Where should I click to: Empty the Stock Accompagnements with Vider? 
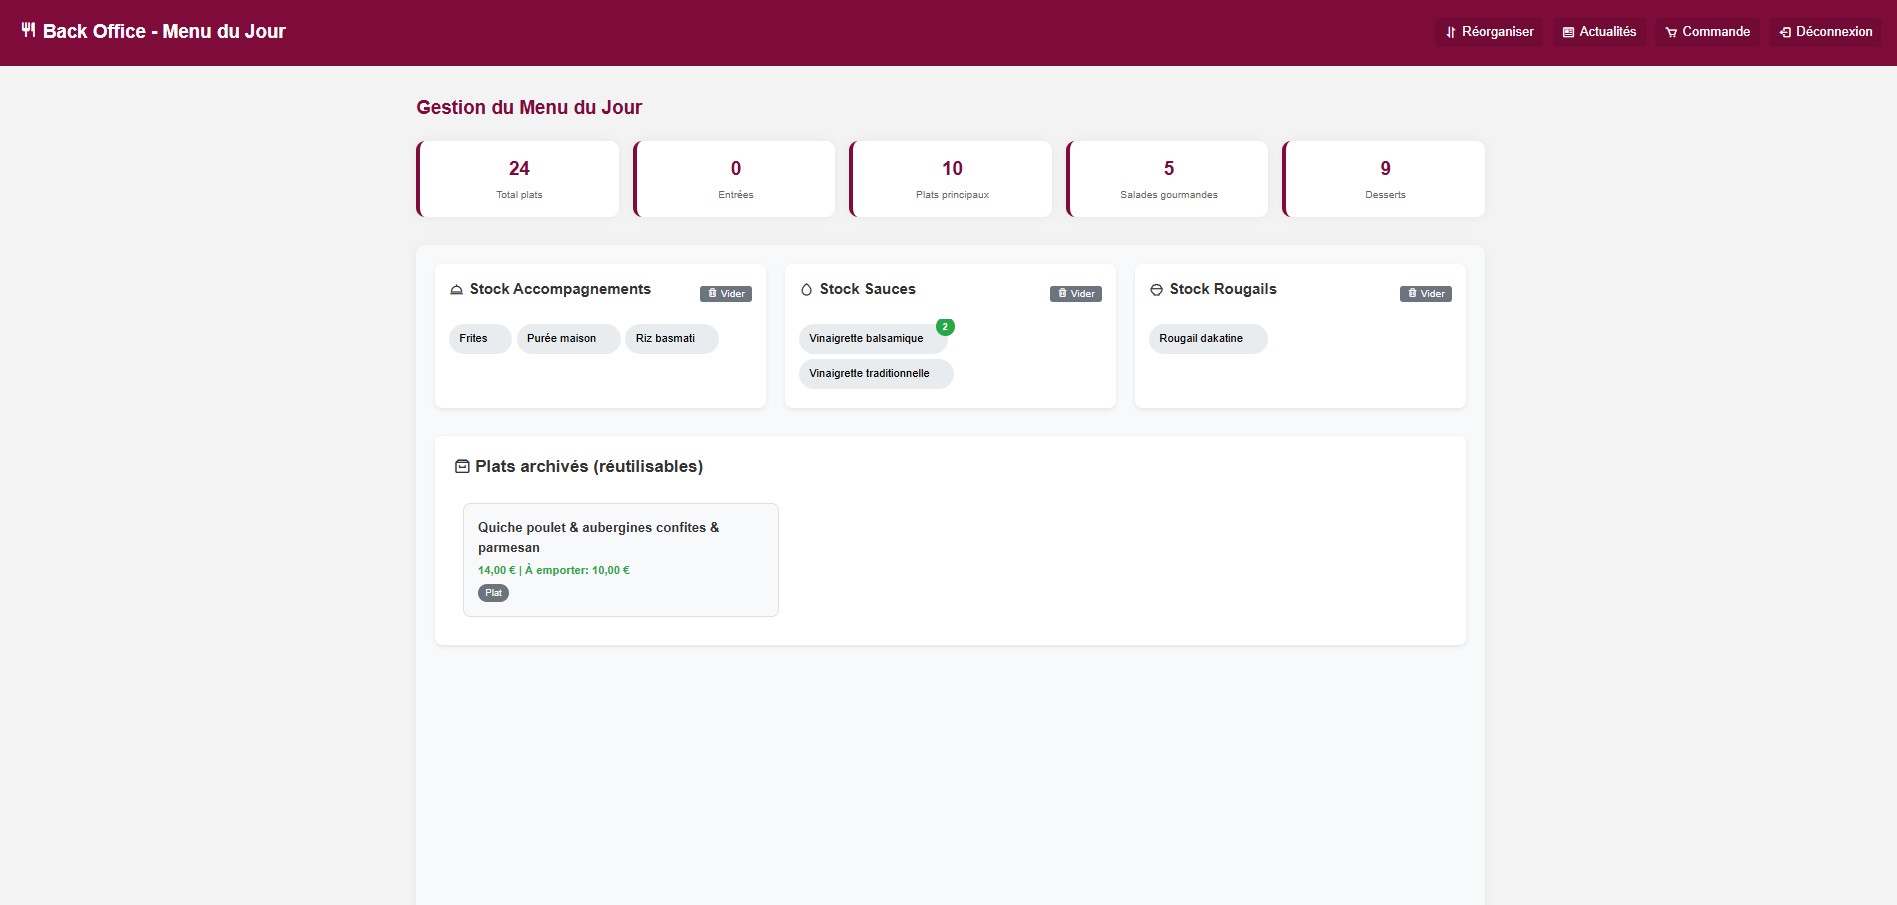(726, 294)
